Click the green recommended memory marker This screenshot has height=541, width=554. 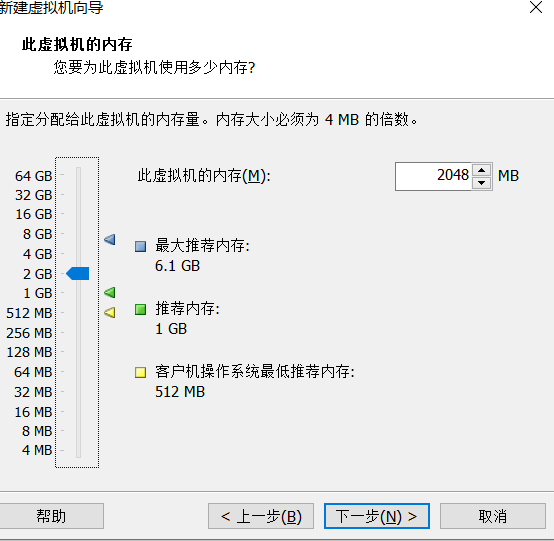[110, 292]
